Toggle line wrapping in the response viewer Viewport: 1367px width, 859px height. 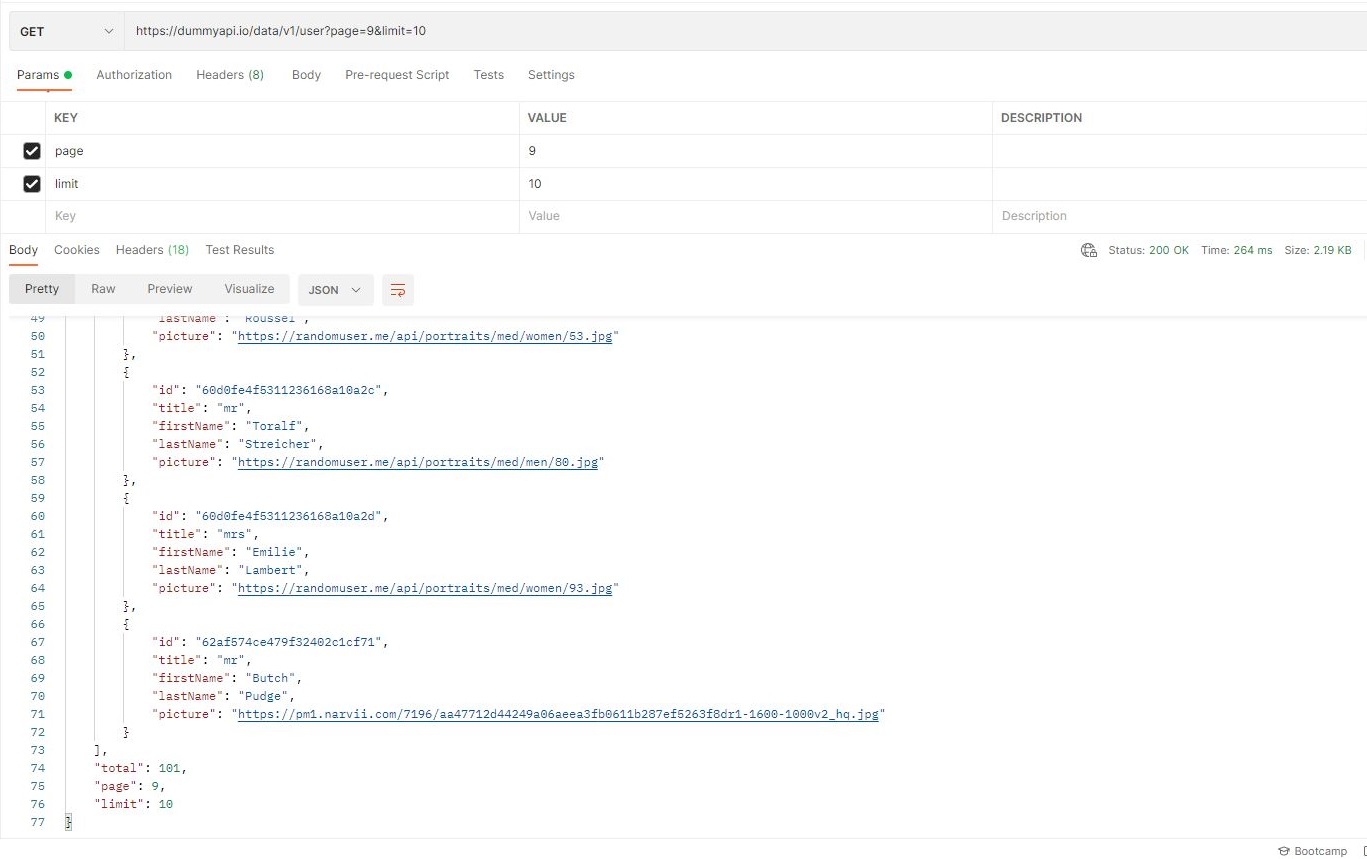tap(397, 290)
